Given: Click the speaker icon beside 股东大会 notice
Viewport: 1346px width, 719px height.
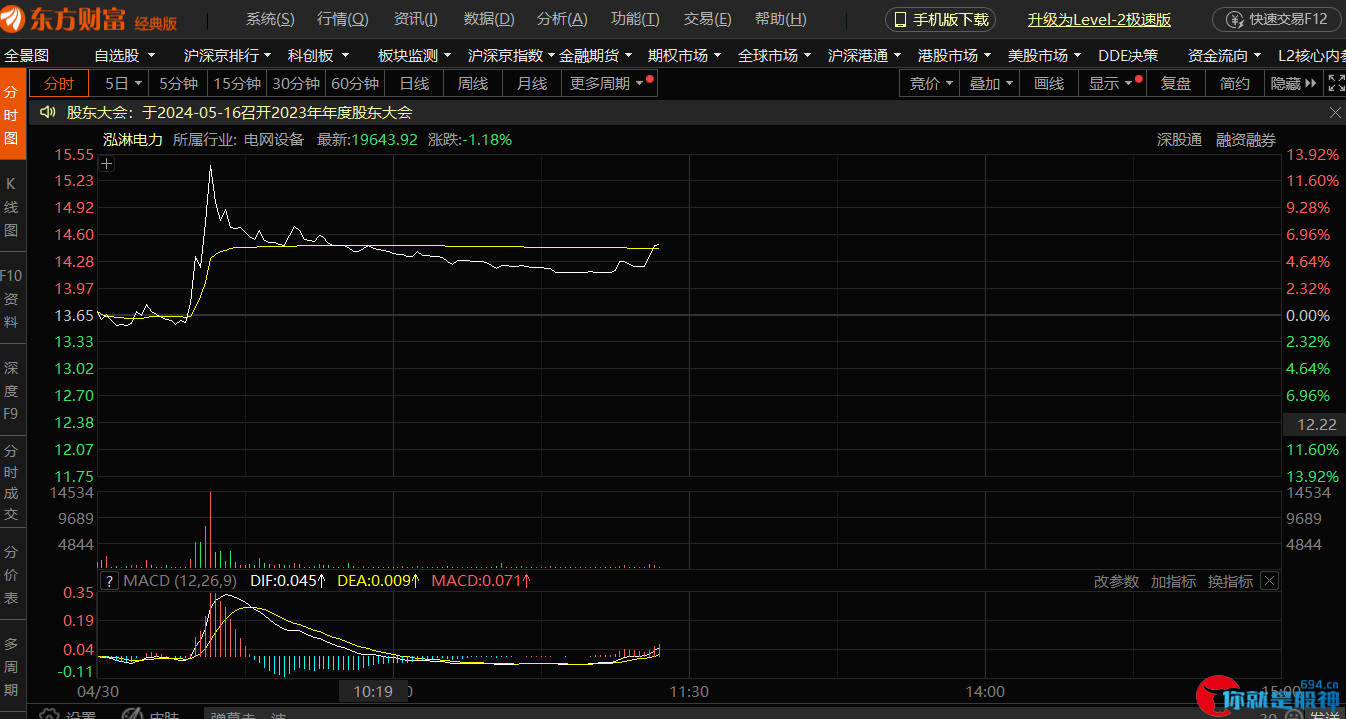Looking at the screenshot, I should pyautogui.click(x=47, y=113).
